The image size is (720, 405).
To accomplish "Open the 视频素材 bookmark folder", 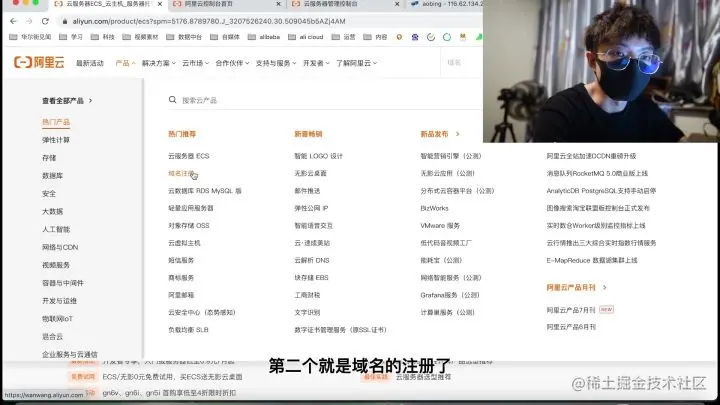I will point(141,37).
